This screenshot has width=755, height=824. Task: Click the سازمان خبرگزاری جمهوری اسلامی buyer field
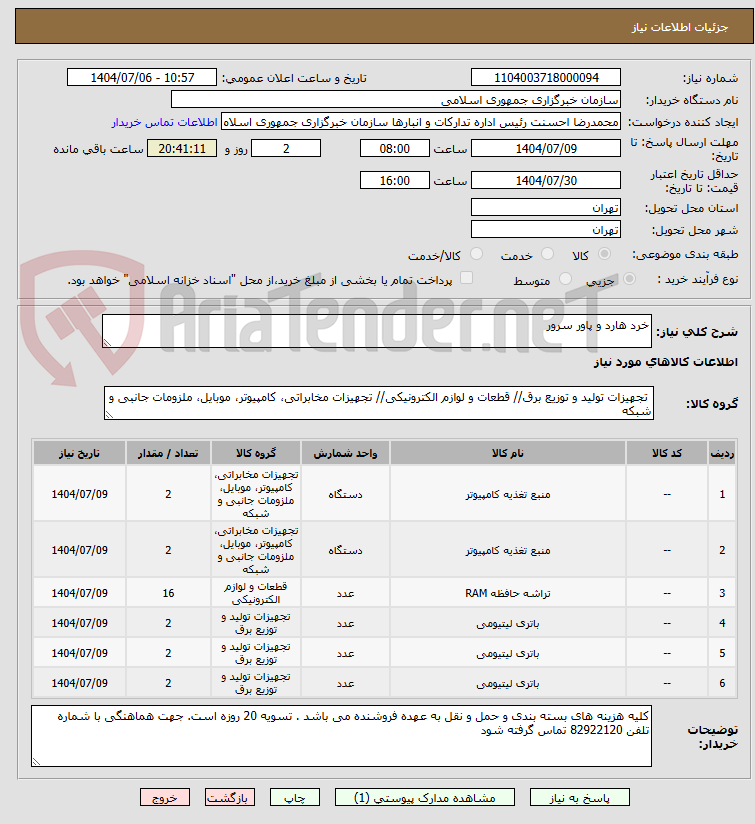[396, 99]
